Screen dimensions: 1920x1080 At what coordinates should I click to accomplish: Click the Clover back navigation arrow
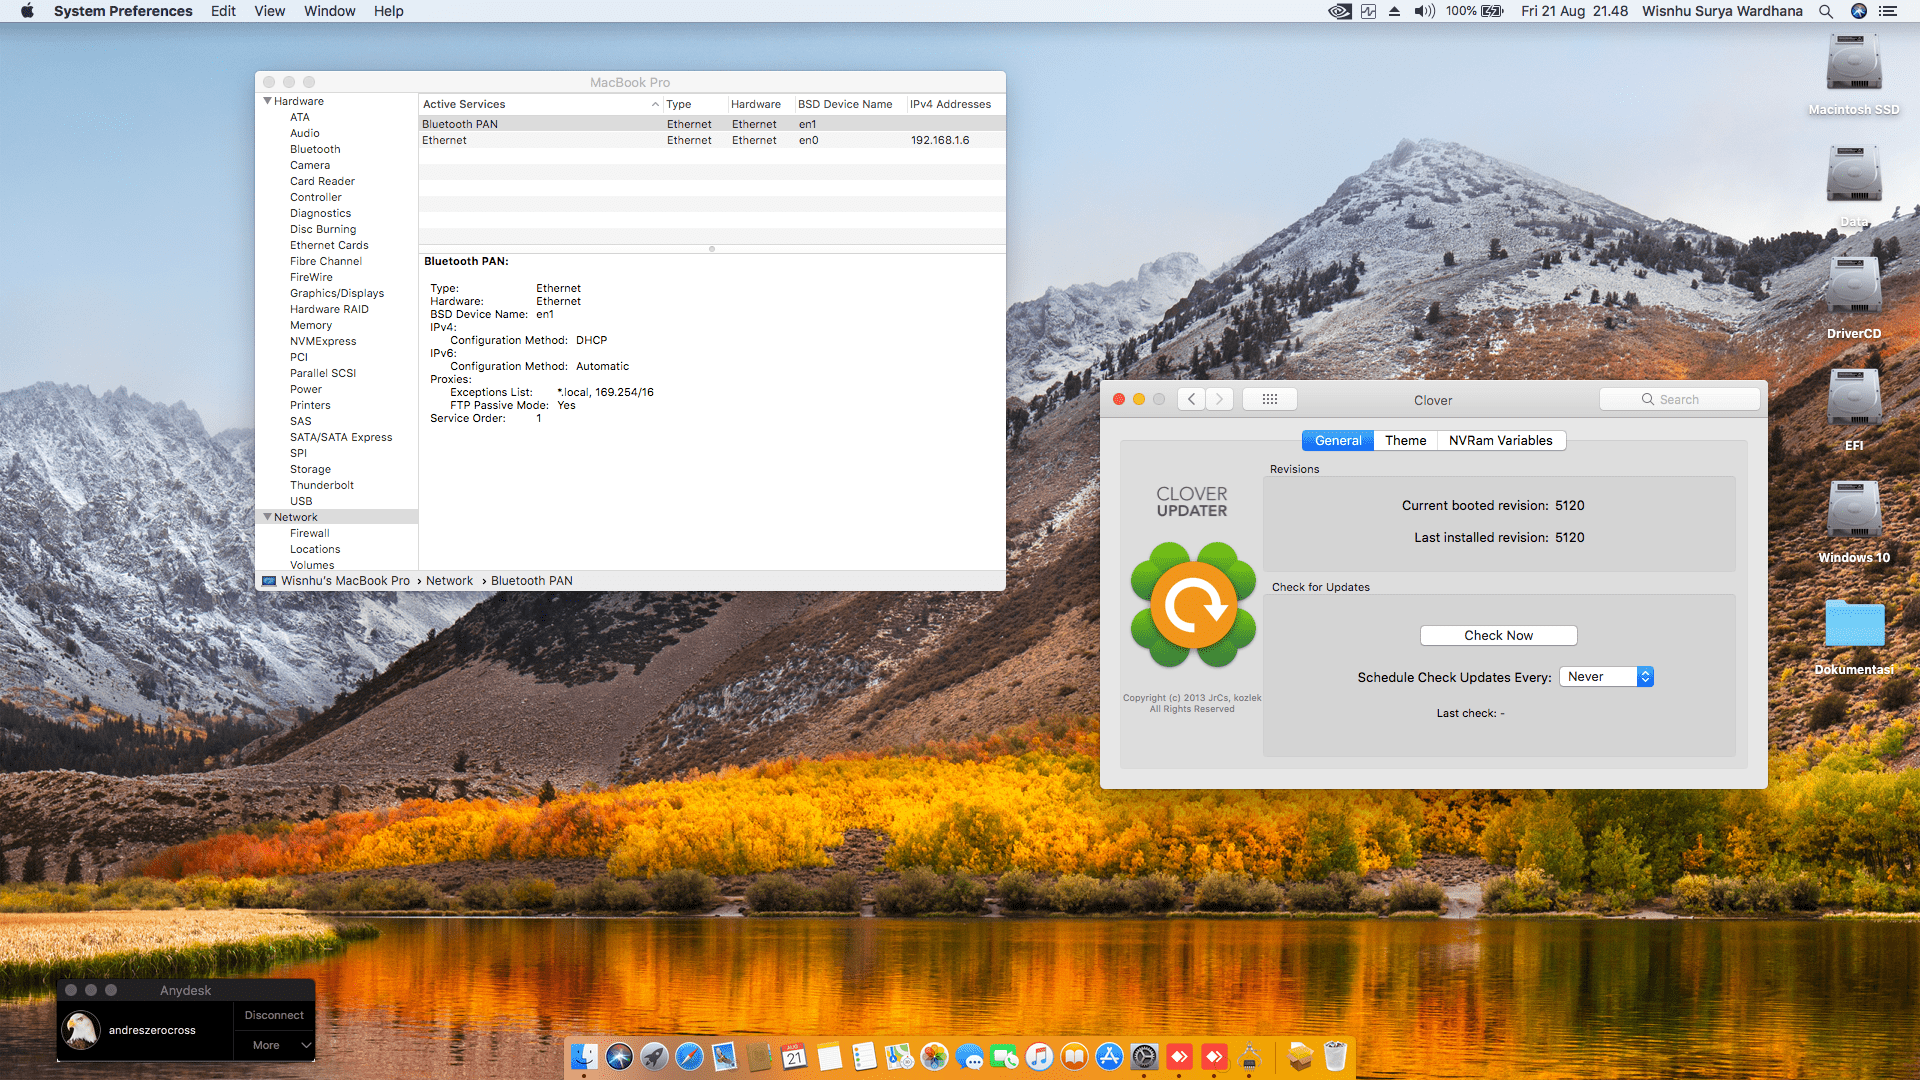click(1191, 399)
